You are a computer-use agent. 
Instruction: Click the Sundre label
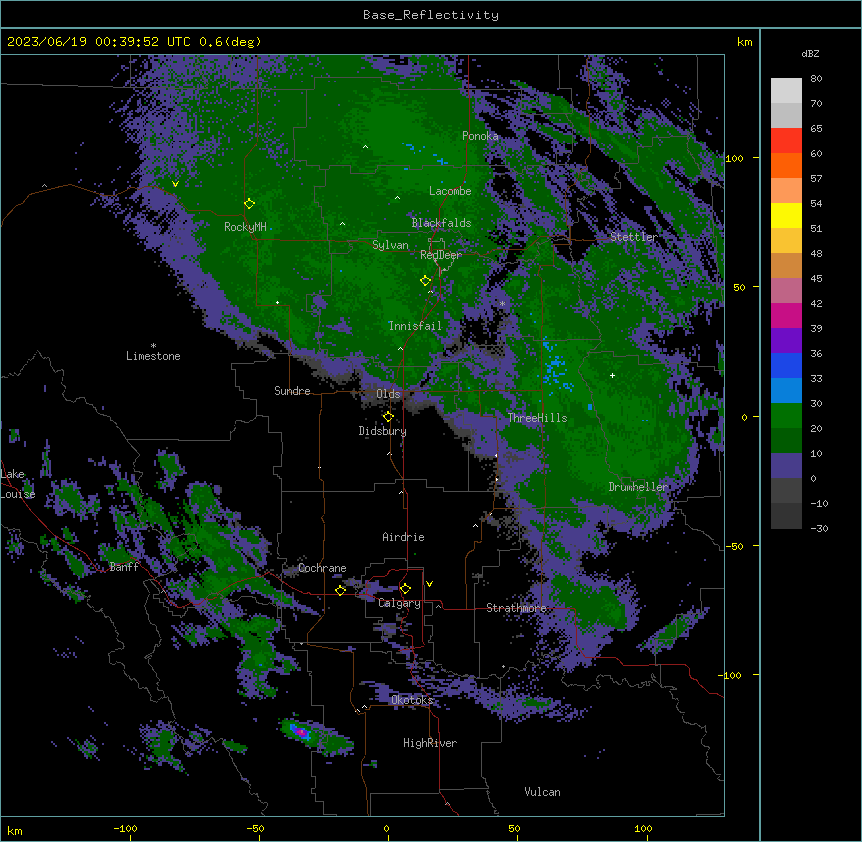292,391
